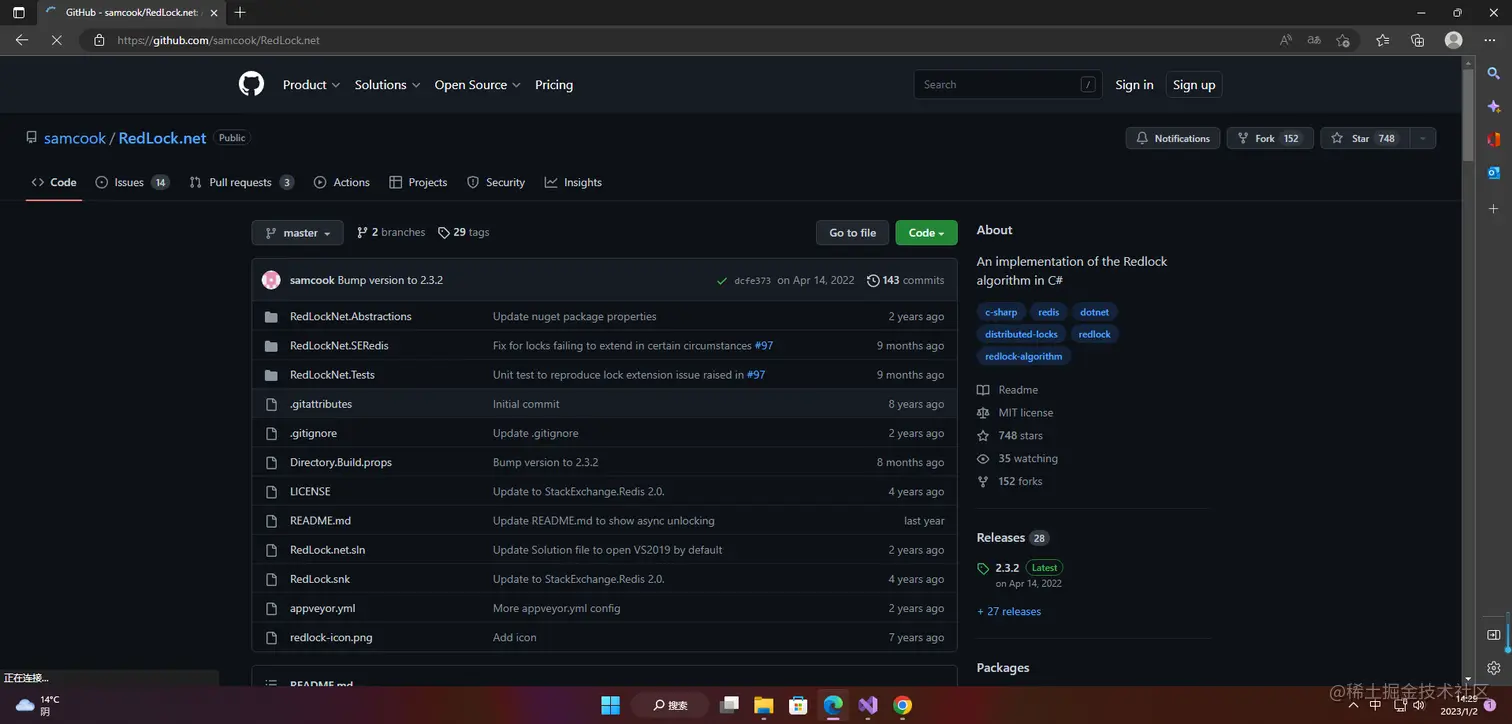
Task: Open the Edge sidebar search icon
Action: (x=1493, y=73)
